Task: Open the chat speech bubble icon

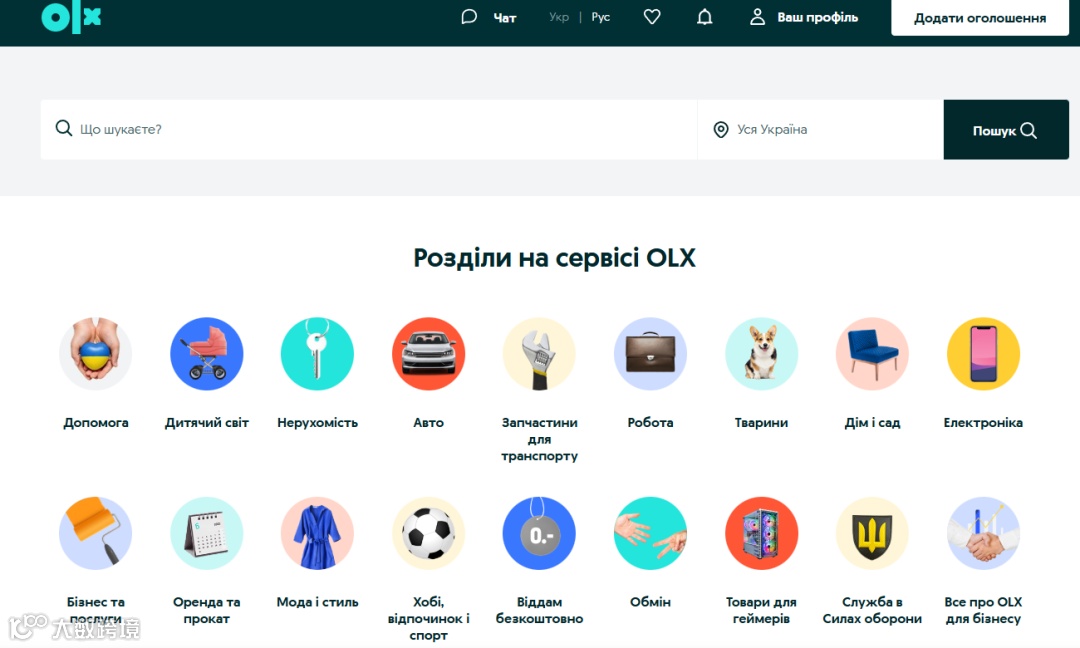Action: [x=469, y=17]
